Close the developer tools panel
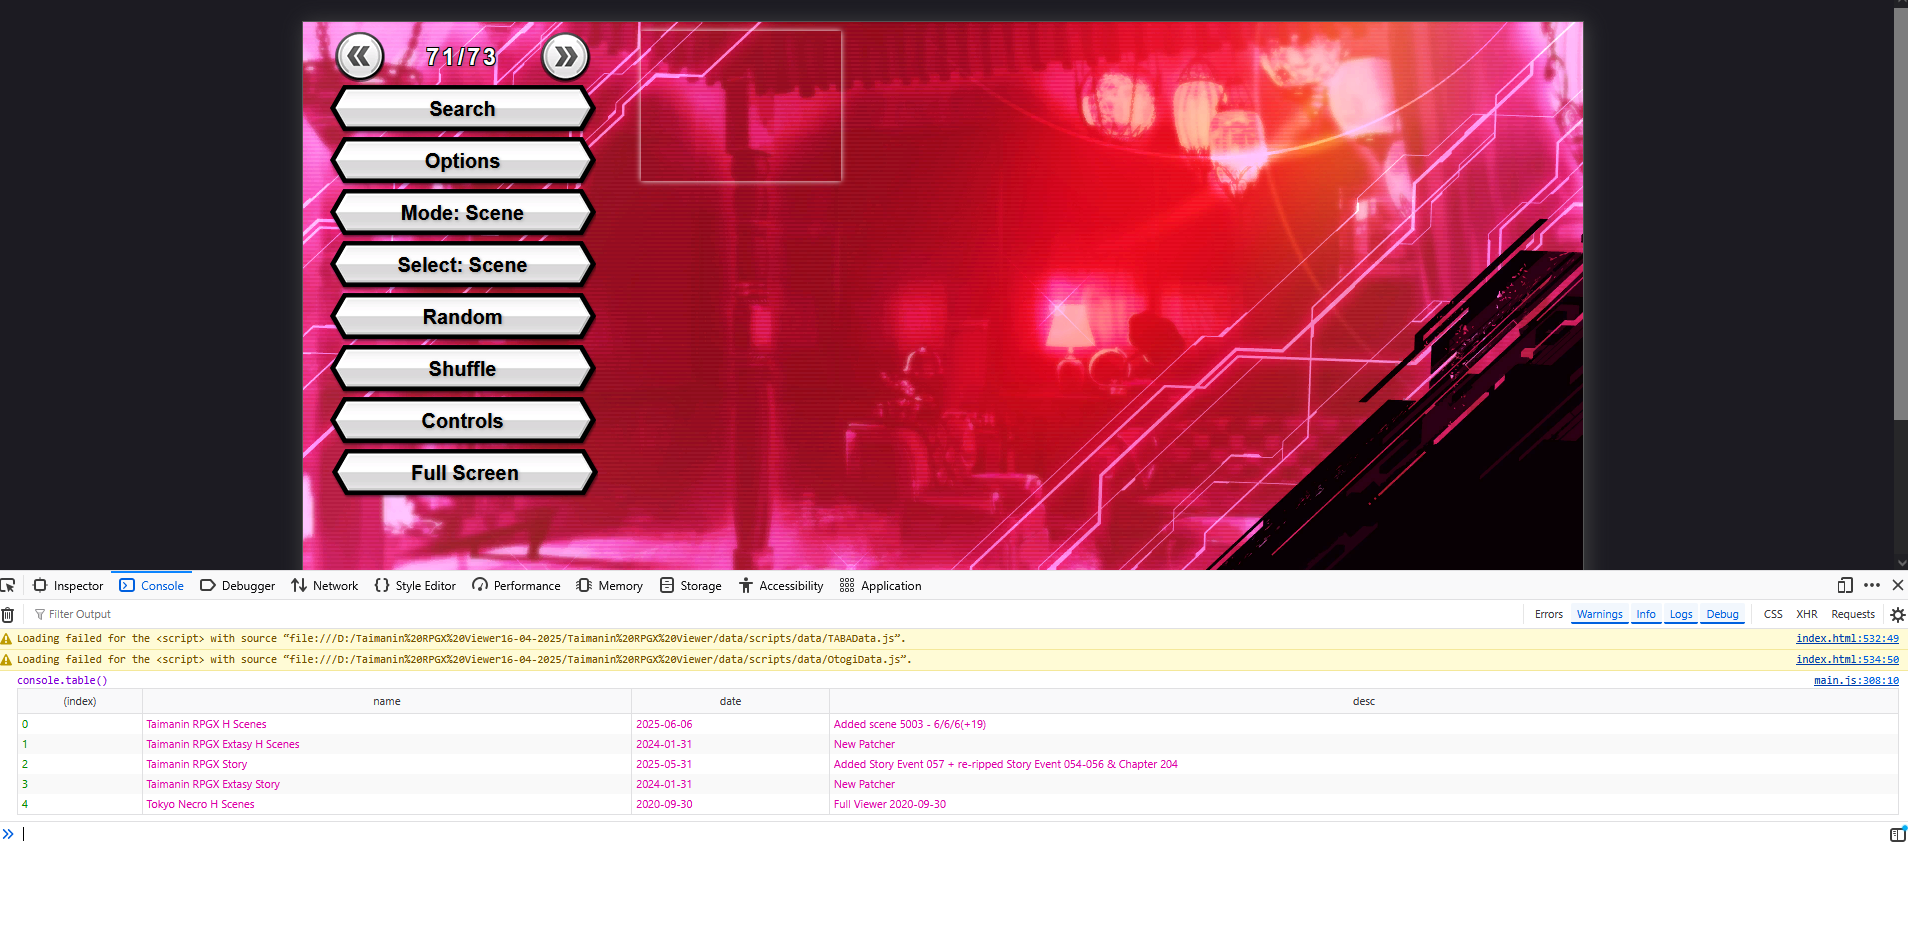Image resolution: width=1908 pixels, height=936 pixels. [x=1898, y=585]
